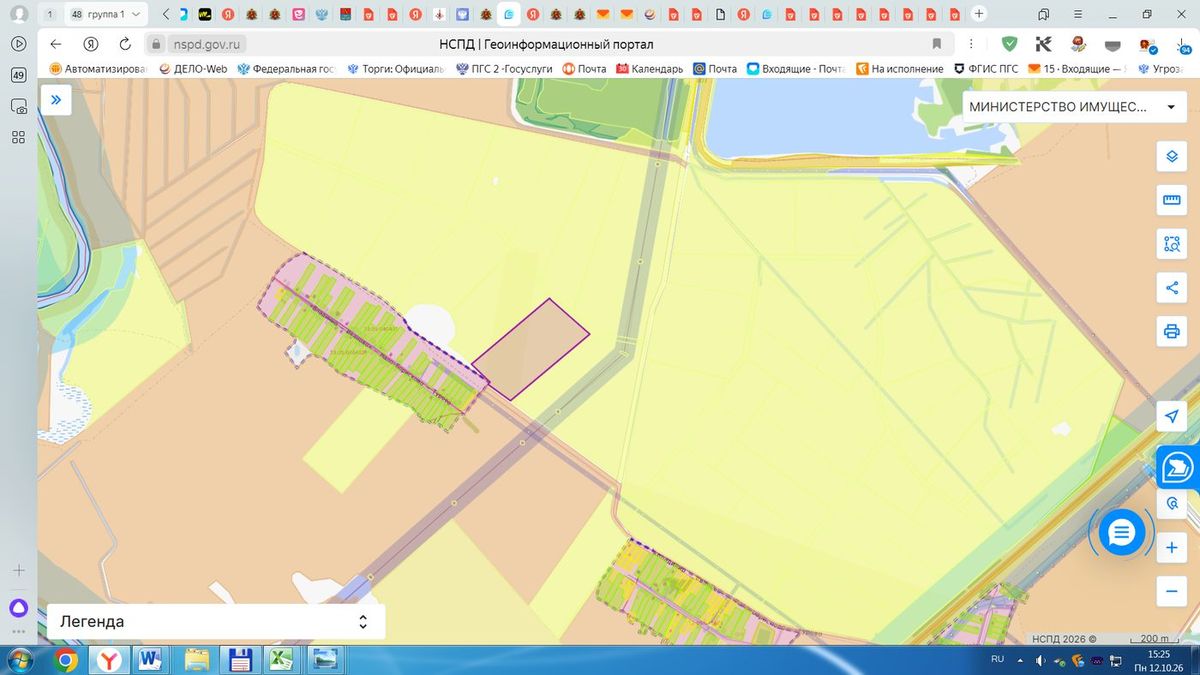Open the Торги: Официаль bookmark
The width and height of the screenshot is (1200, 675).
395,69
